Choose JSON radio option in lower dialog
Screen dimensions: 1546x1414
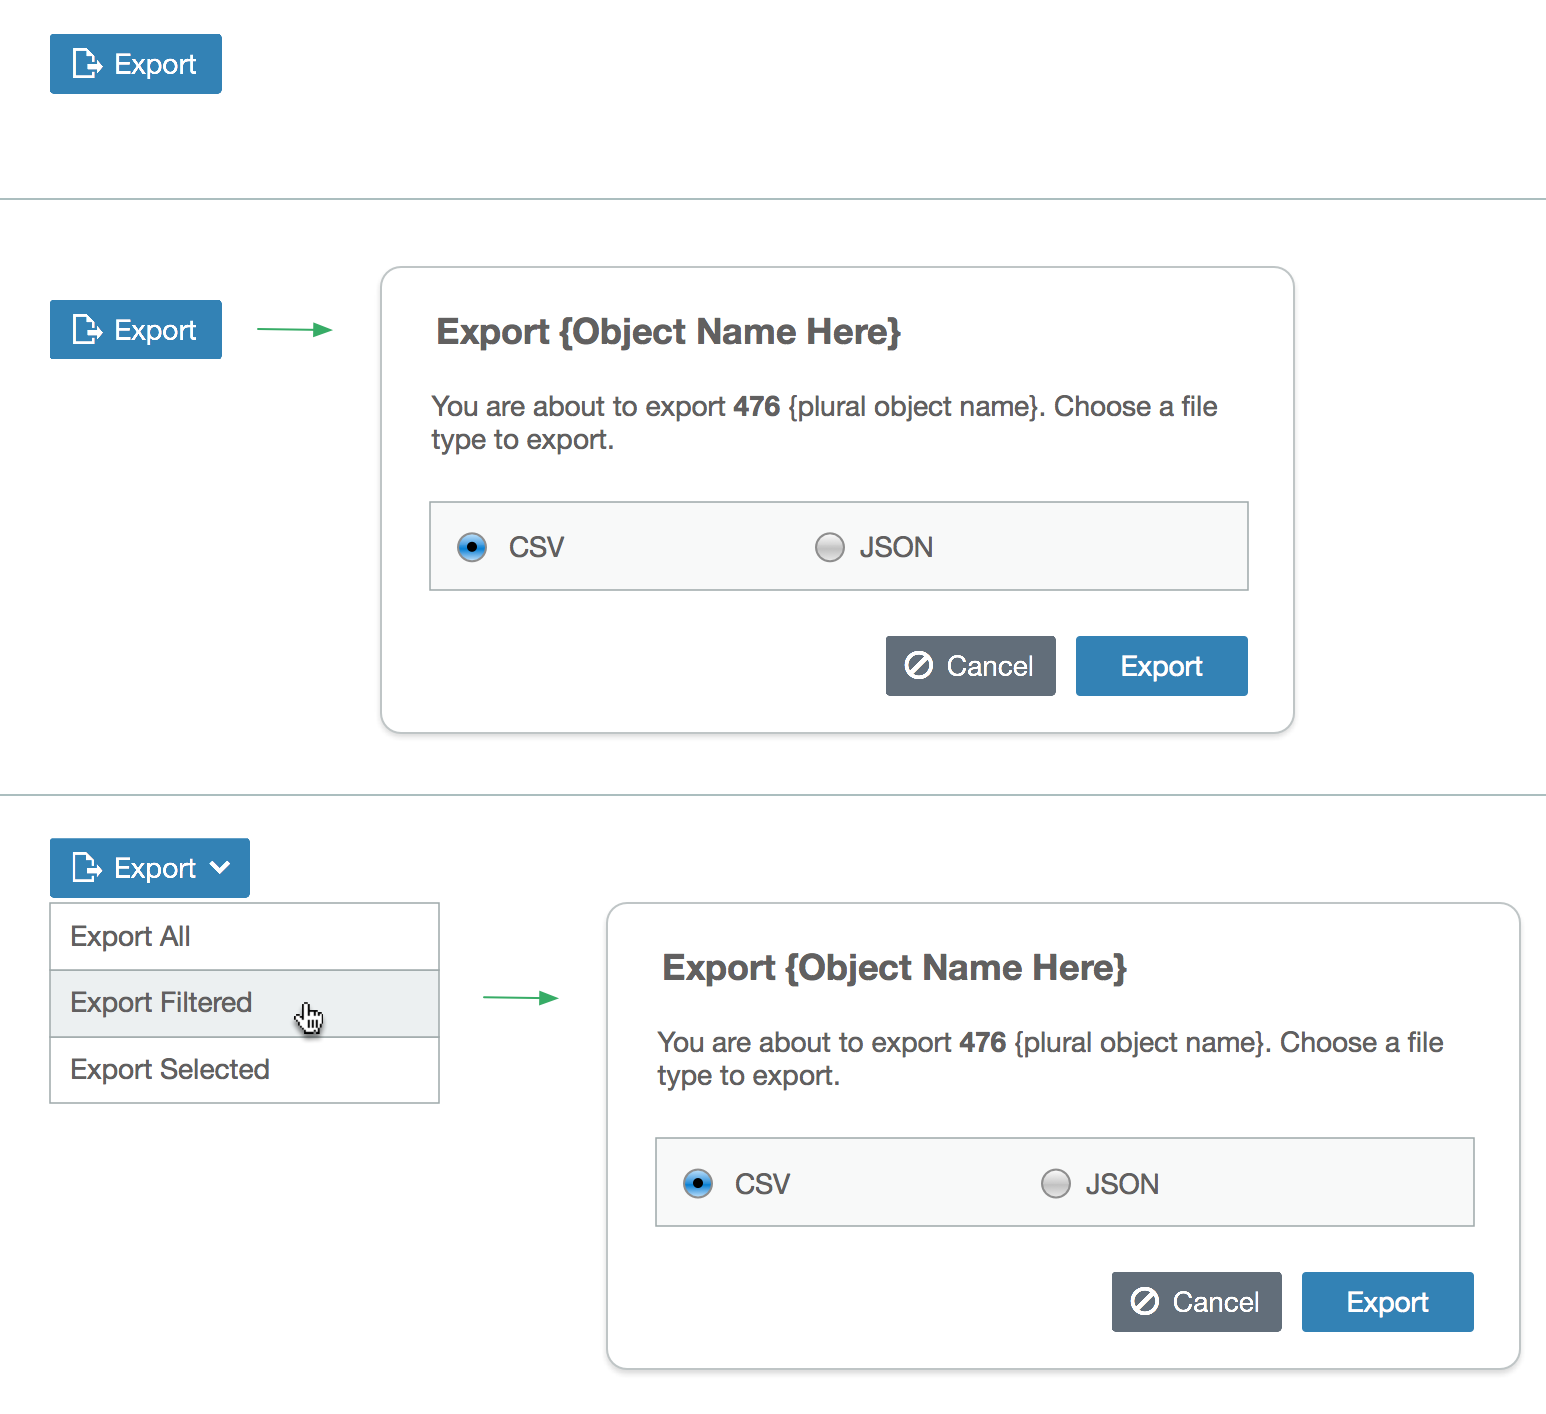click(x=1056, y=1183)
